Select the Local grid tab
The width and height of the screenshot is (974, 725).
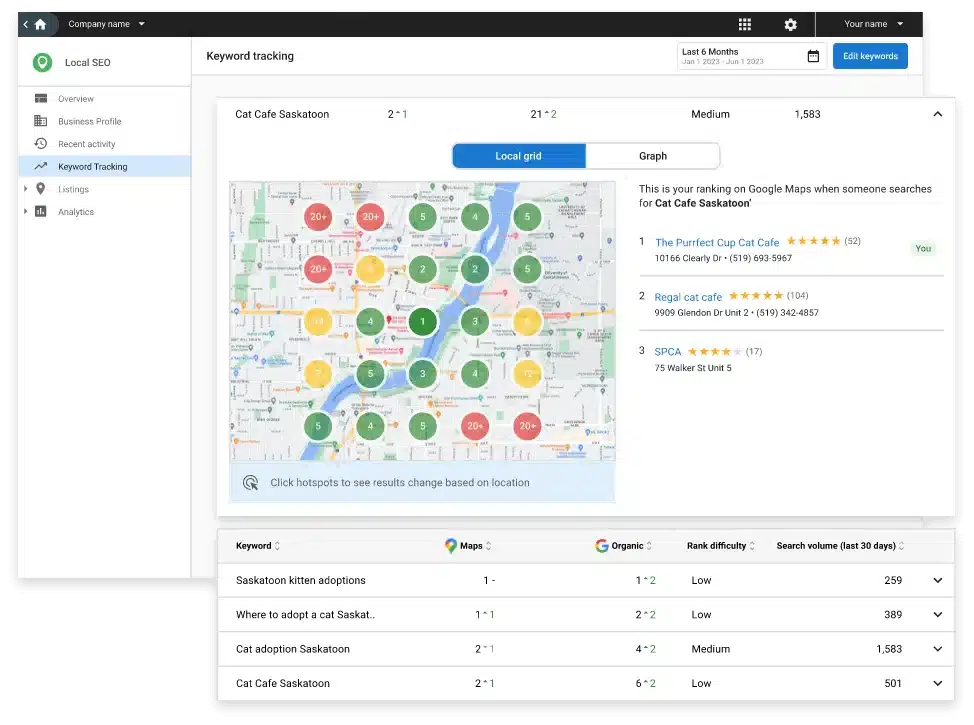519,156
